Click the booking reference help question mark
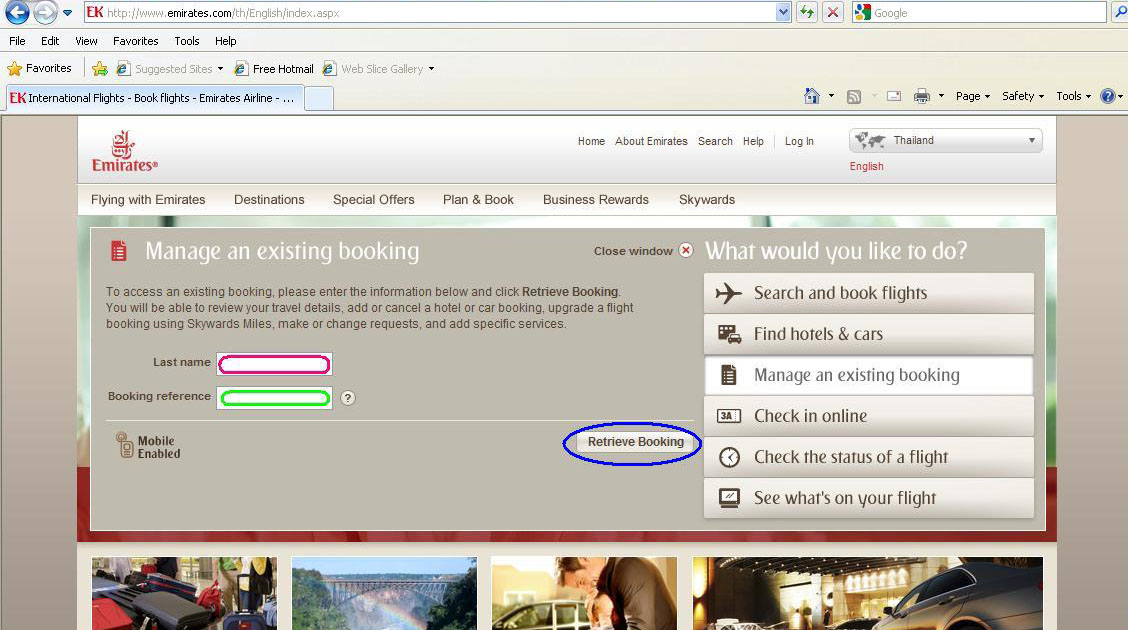This screenshot has width=1128, height=630. pos(347,398)
